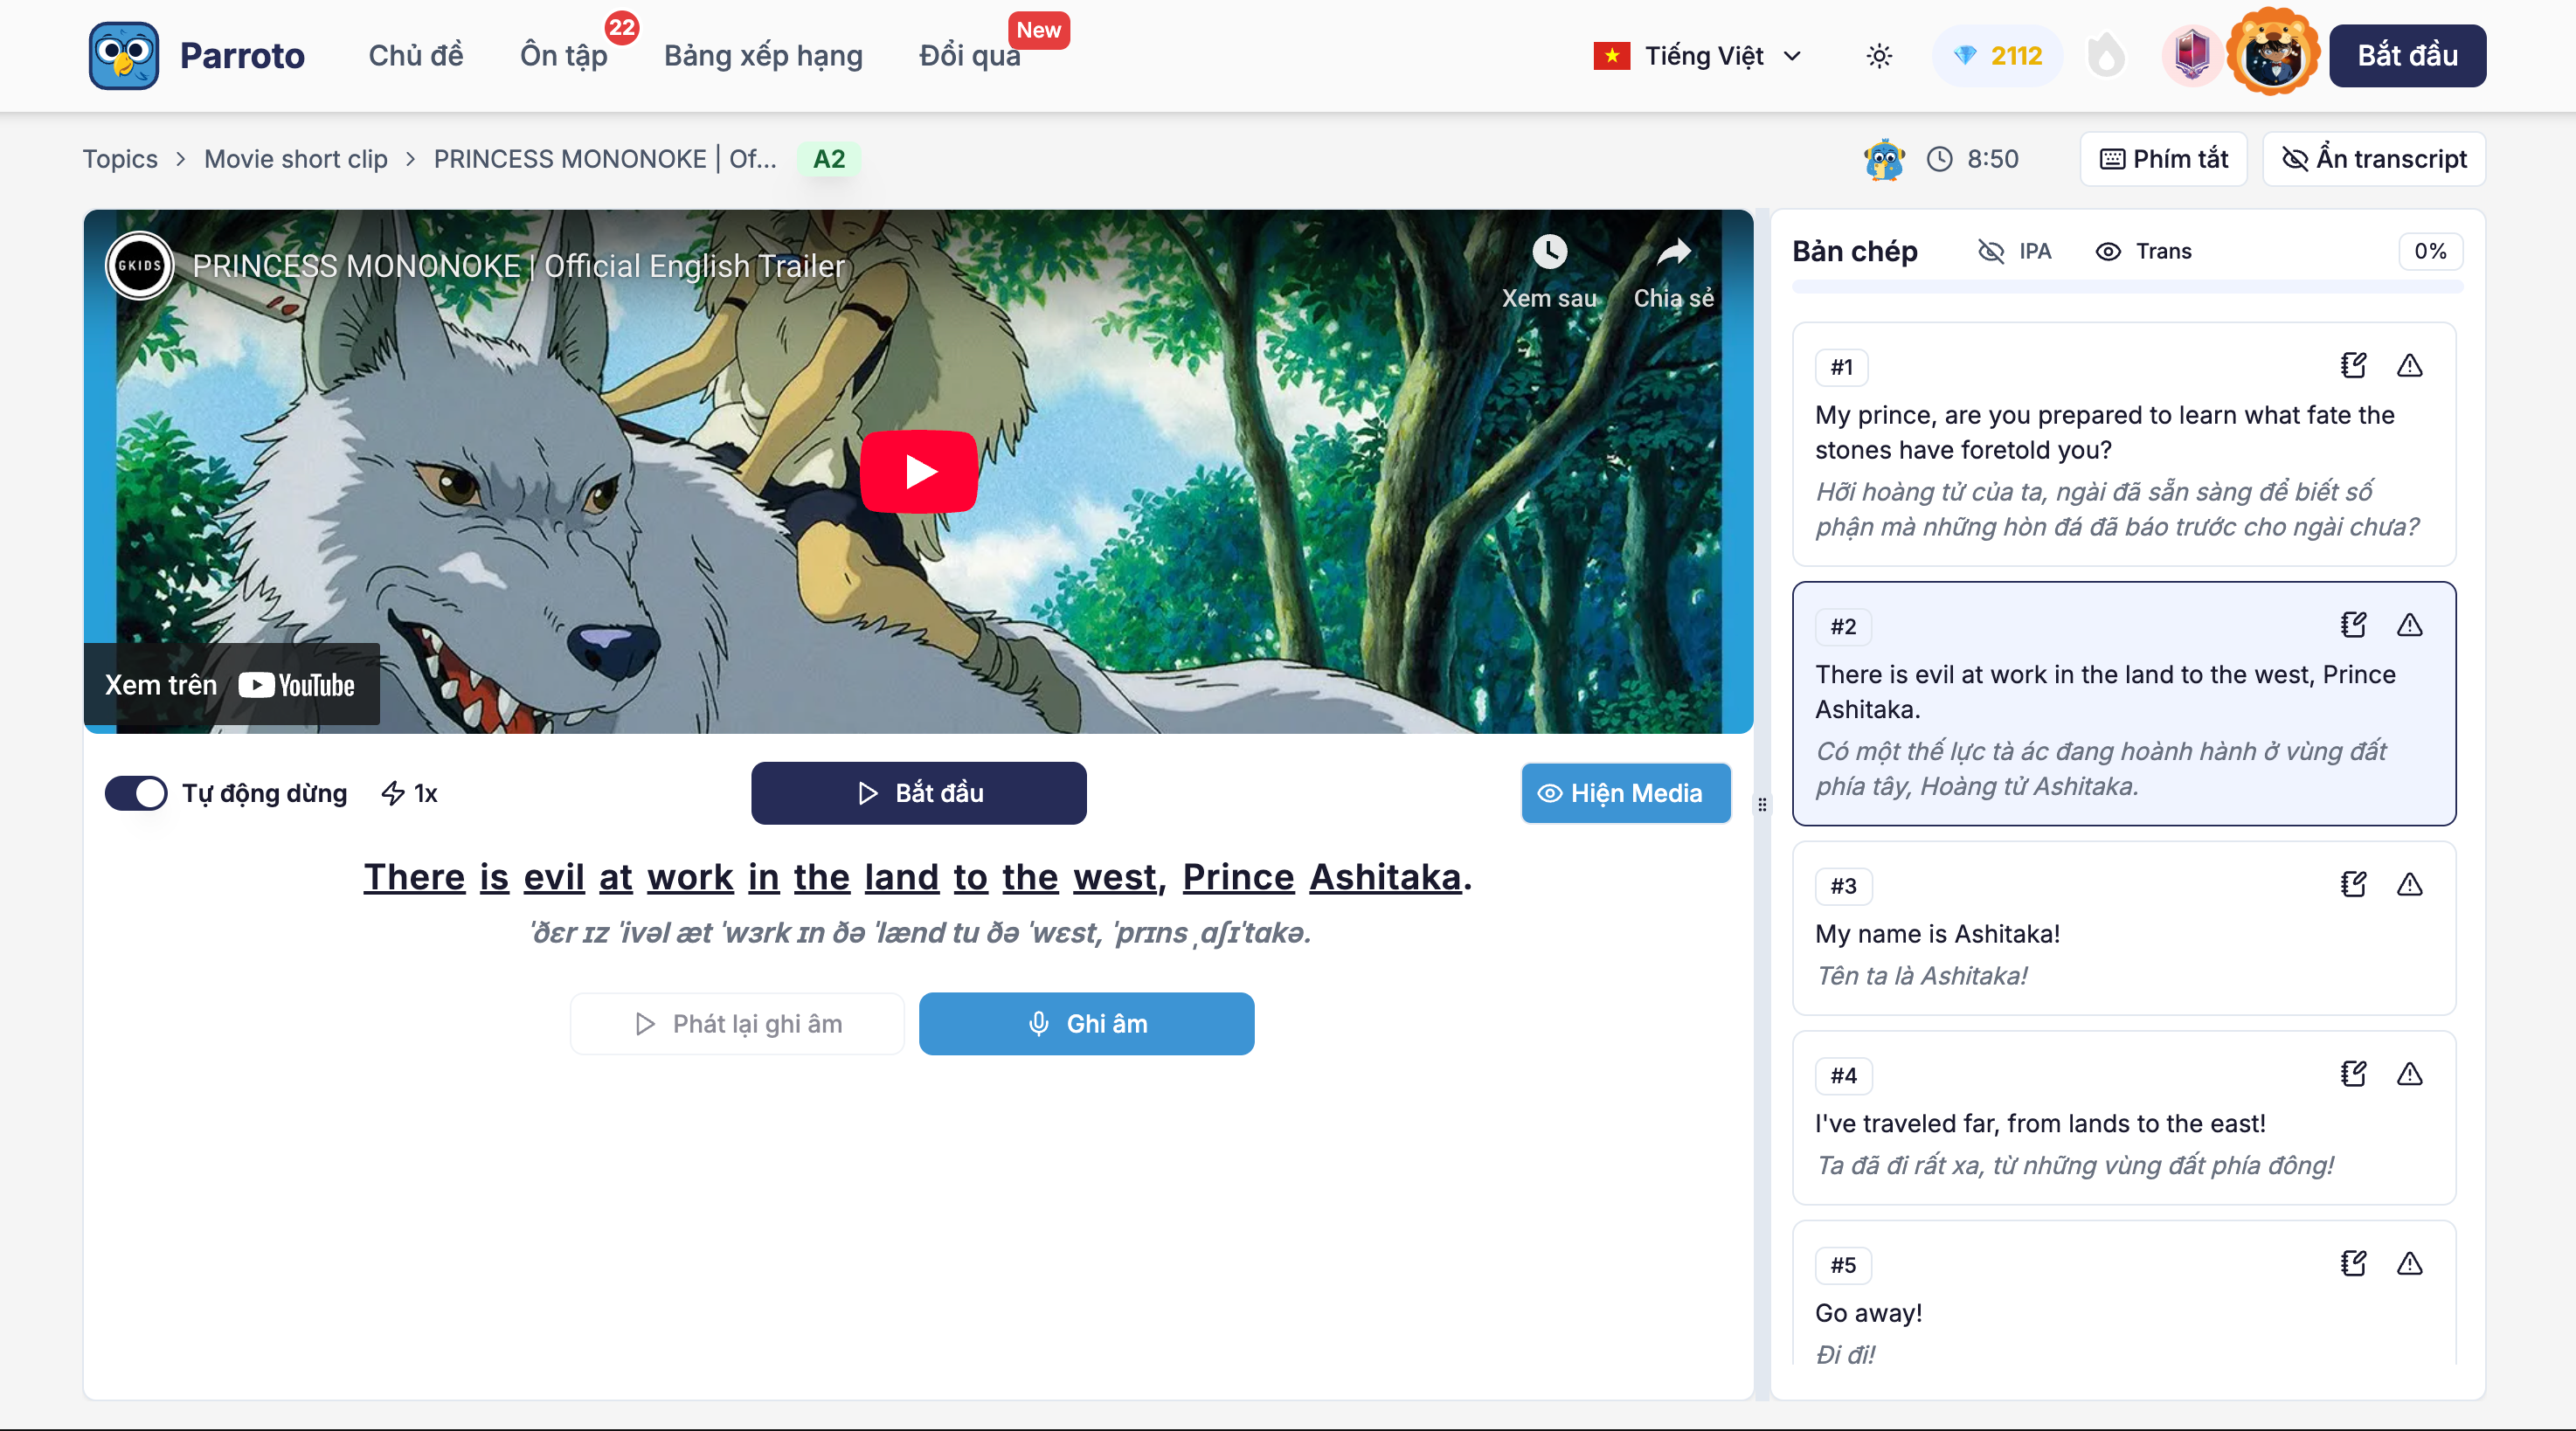Click Ghi âm record button
The height and width of the screenshot is (1431, 2576).
click(1087, 1024)
